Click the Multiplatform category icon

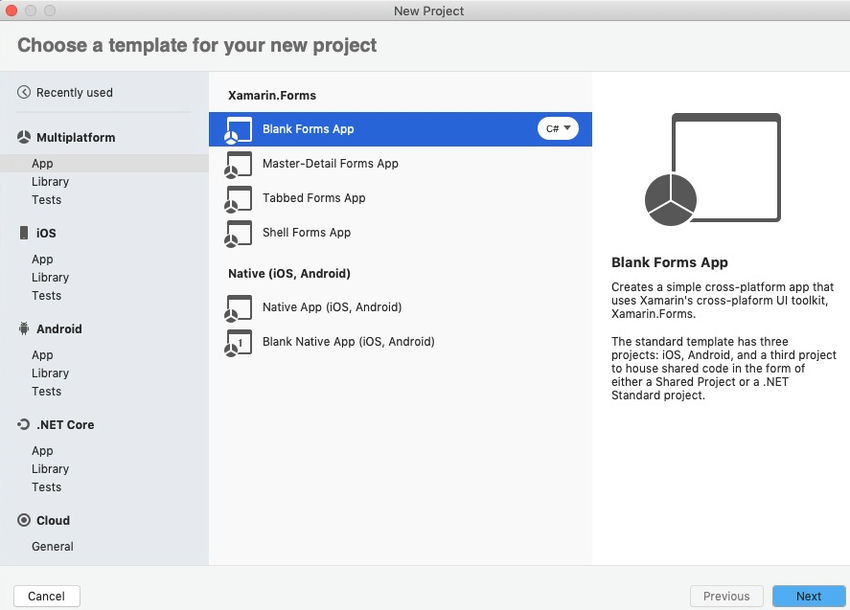(24, 137)
